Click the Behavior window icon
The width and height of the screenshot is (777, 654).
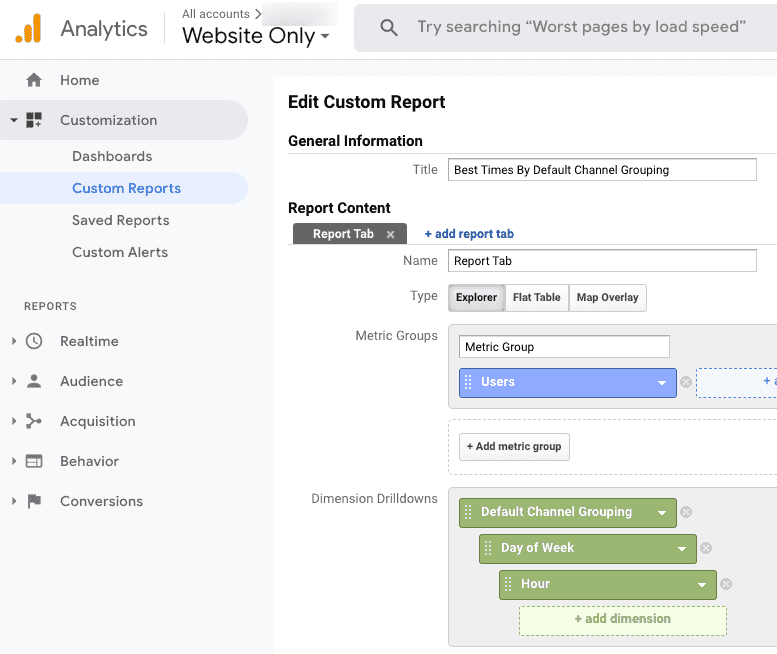pos(34,461)
